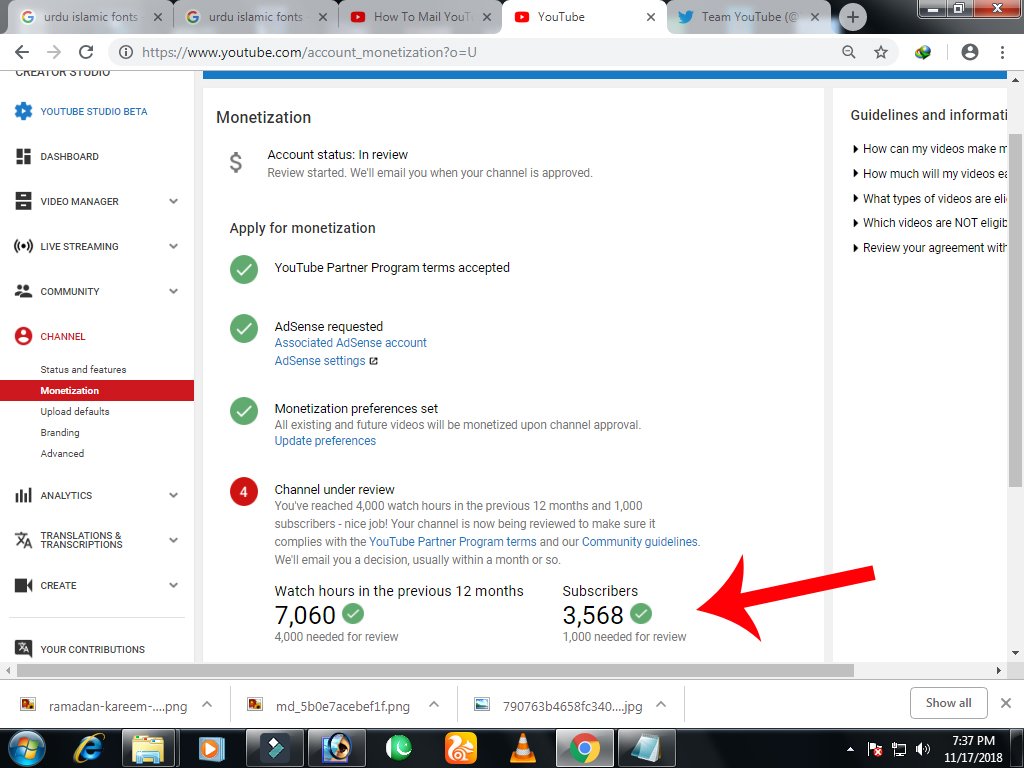Open Community guidelines link
The width and height of the screenshot is (1024, 768).
click(x=639, y=541)
